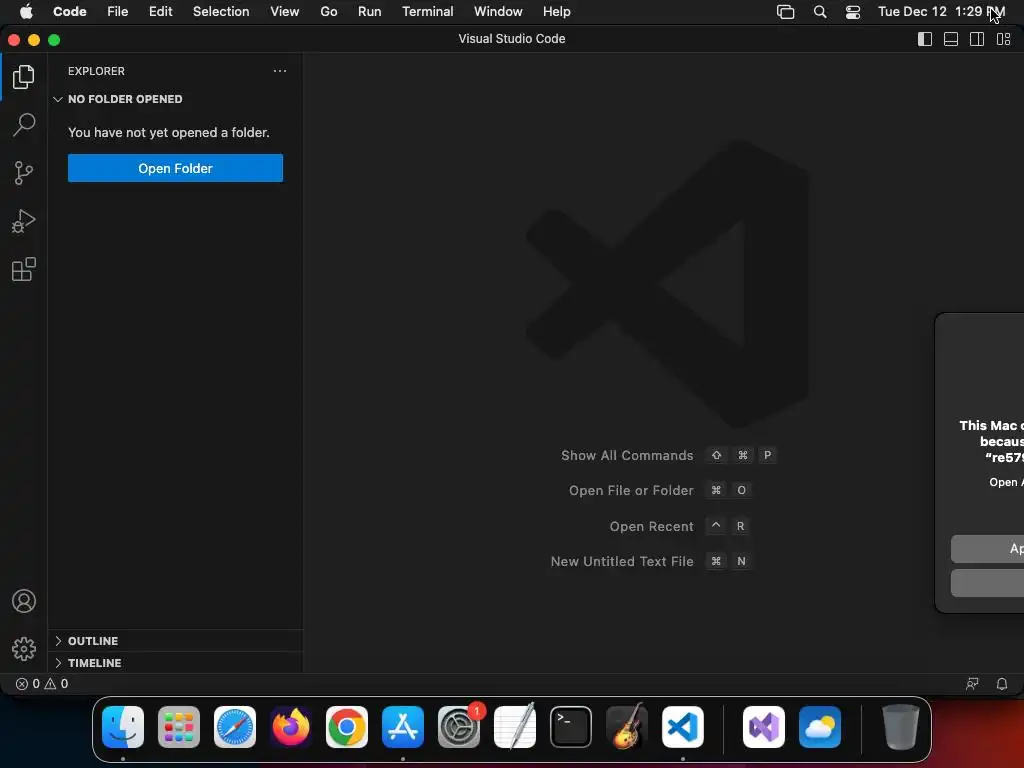Image resolution: width=1024 pixels, height=768 pixels.
Task: Open Visual Studio (purple) from the Dock
Action: tap(764, 727)
